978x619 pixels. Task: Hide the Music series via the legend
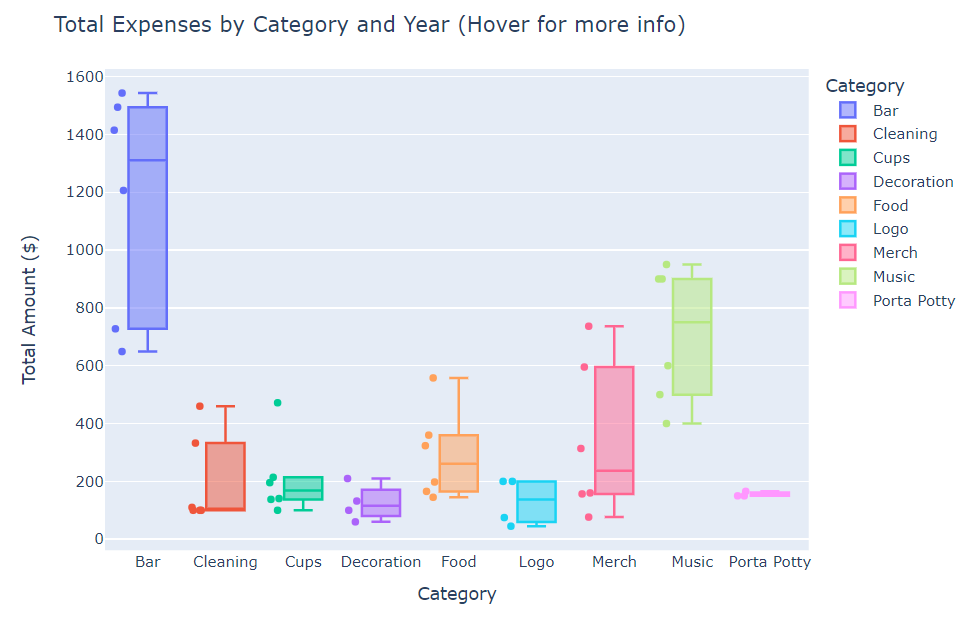click(x=893, y=277)
